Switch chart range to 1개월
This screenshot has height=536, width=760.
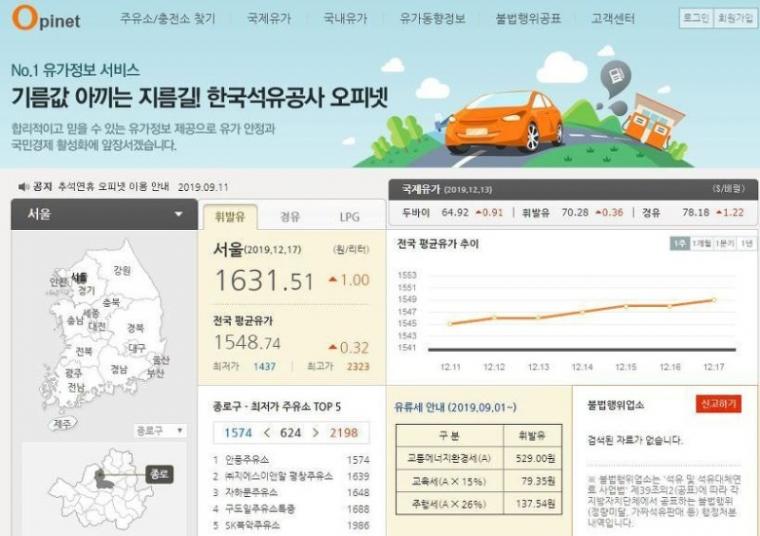tap(701, 243)
